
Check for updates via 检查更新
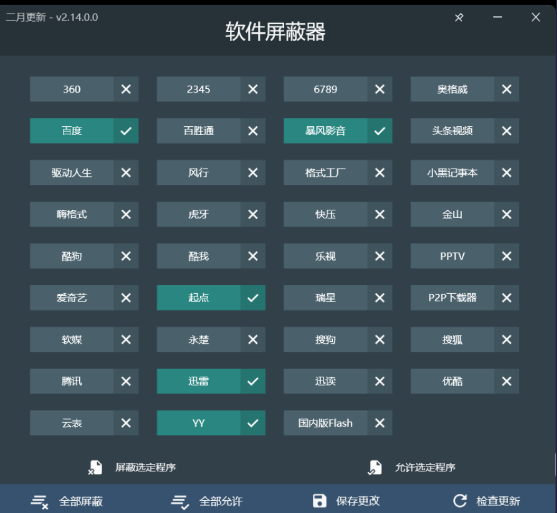(x=486, y=501)
